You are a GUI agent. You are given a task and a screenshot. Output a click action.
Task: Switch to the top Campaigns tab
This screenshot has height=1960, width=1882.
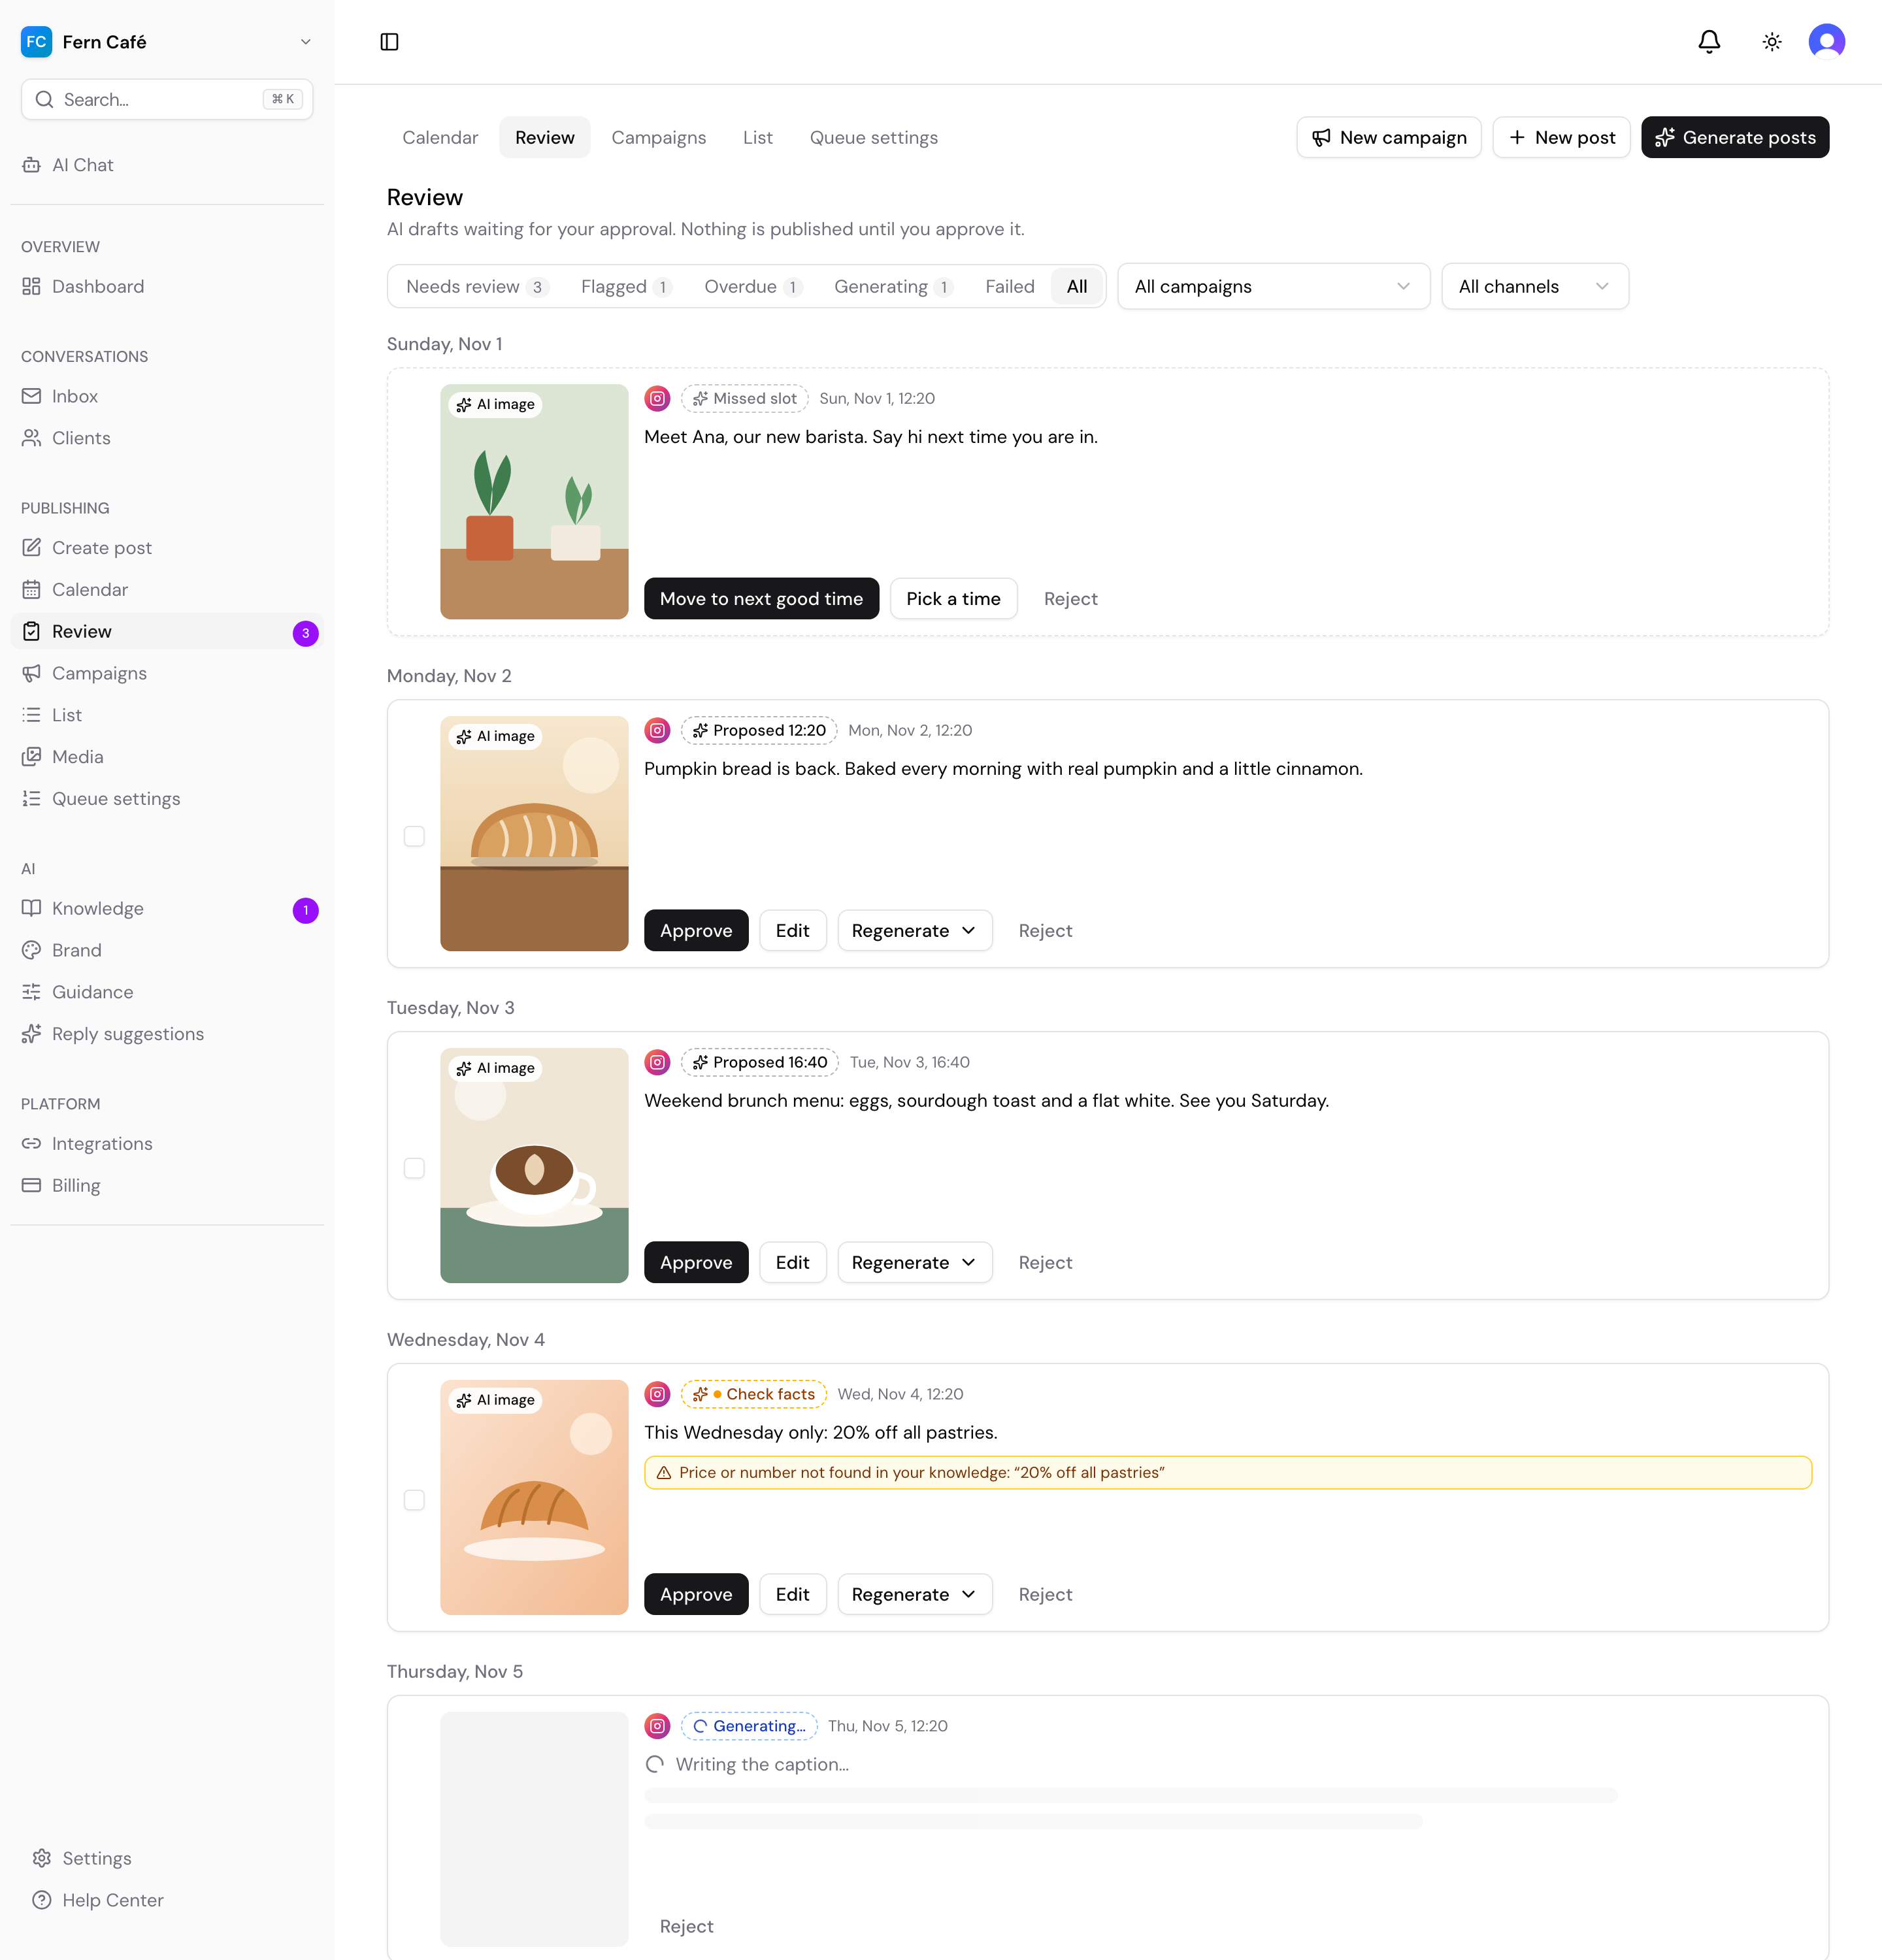pos(659,138)
